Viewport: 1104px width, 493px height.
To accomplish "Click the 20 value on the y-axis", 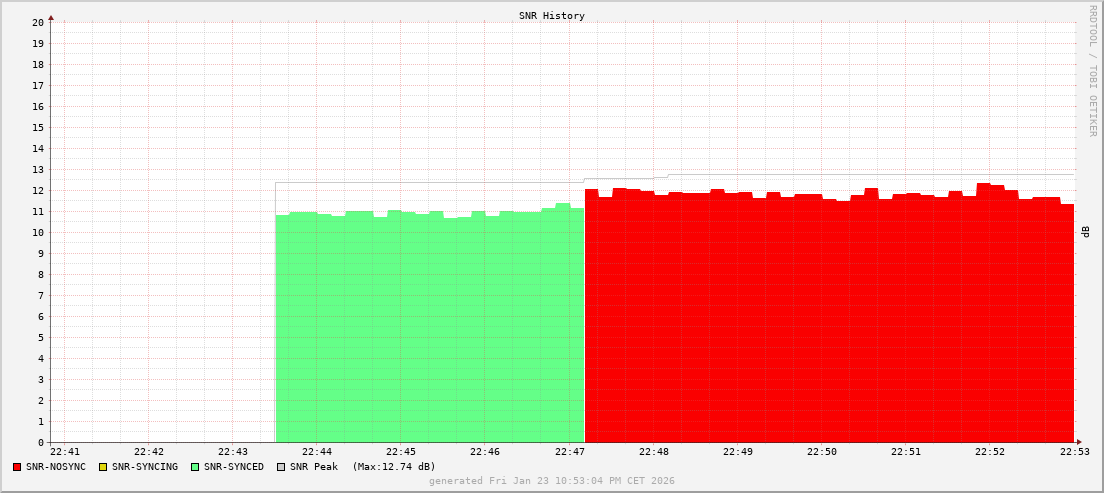I will (38, 22).
